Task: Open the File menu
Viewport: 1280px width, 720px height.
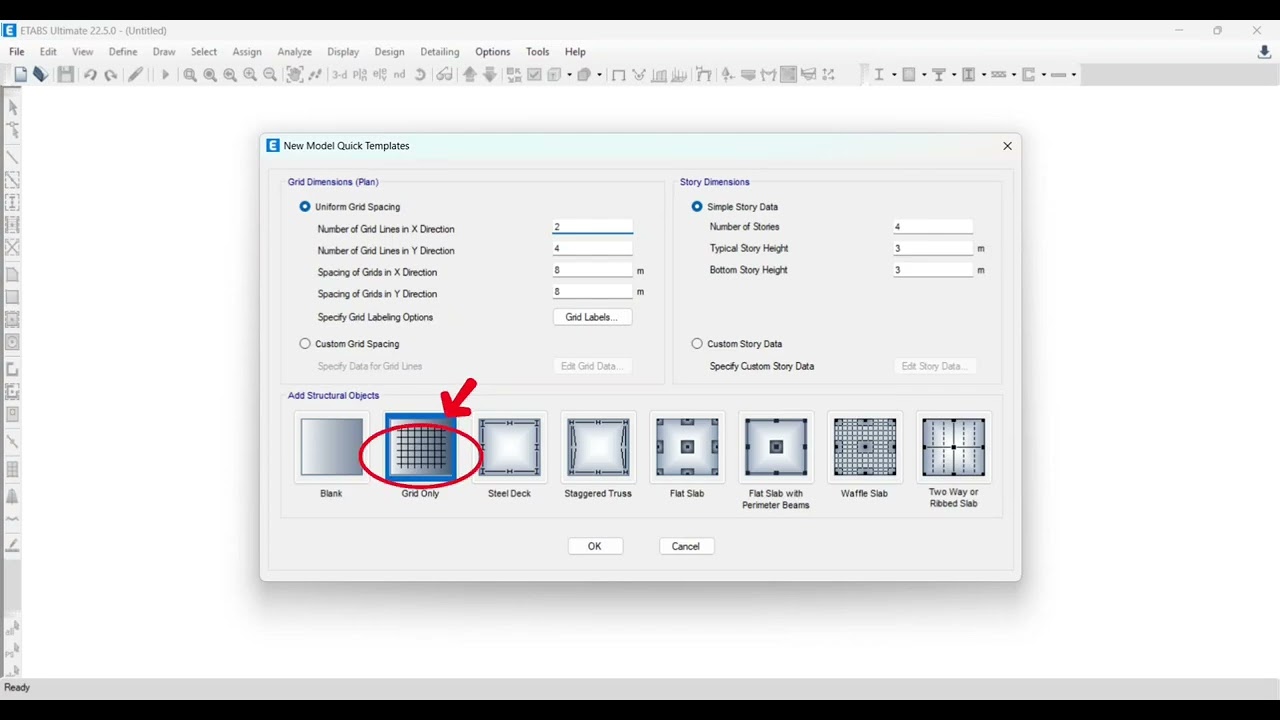Action: click(x=17, y=52)
